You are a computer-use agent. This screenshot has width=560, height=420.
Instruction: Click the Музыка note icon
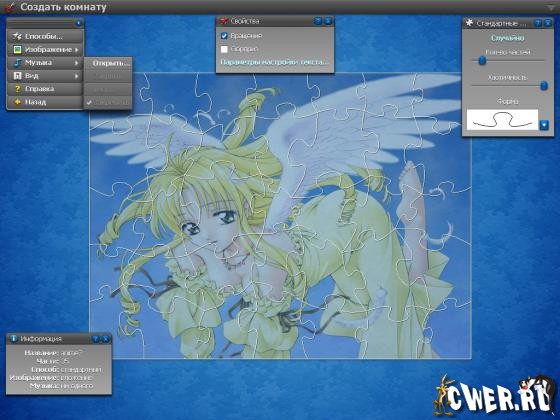point(18,63)
